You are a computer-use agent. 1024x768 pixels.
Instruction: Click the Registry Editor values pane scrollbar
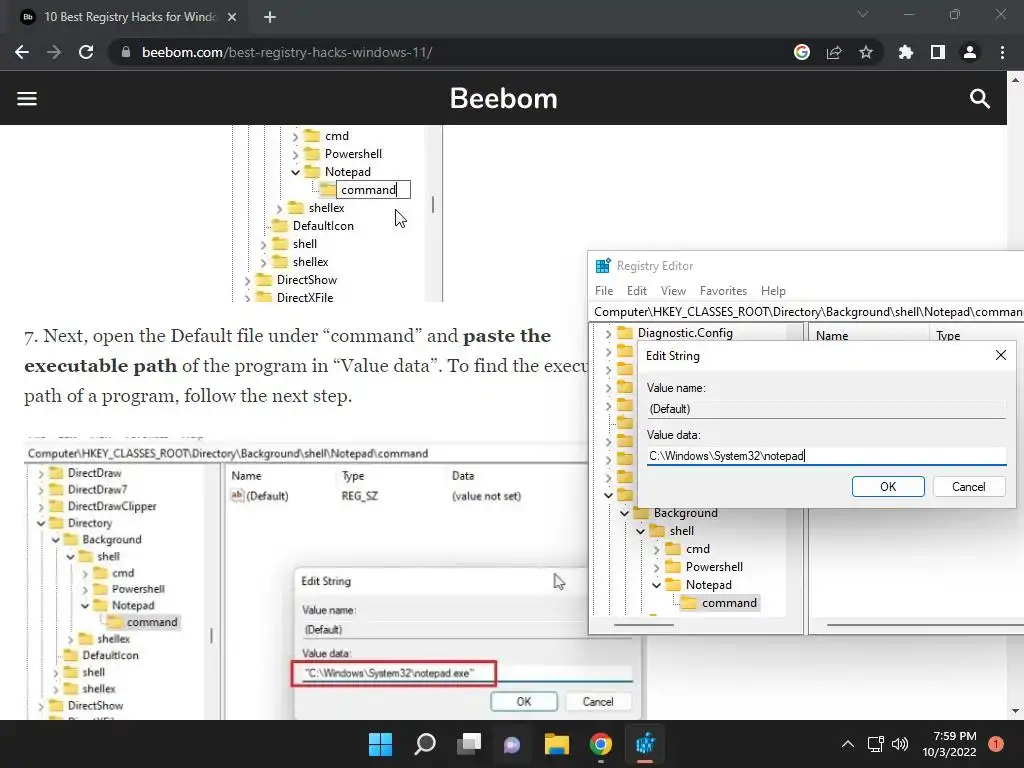pyautogui.click(x=925, y=625)
